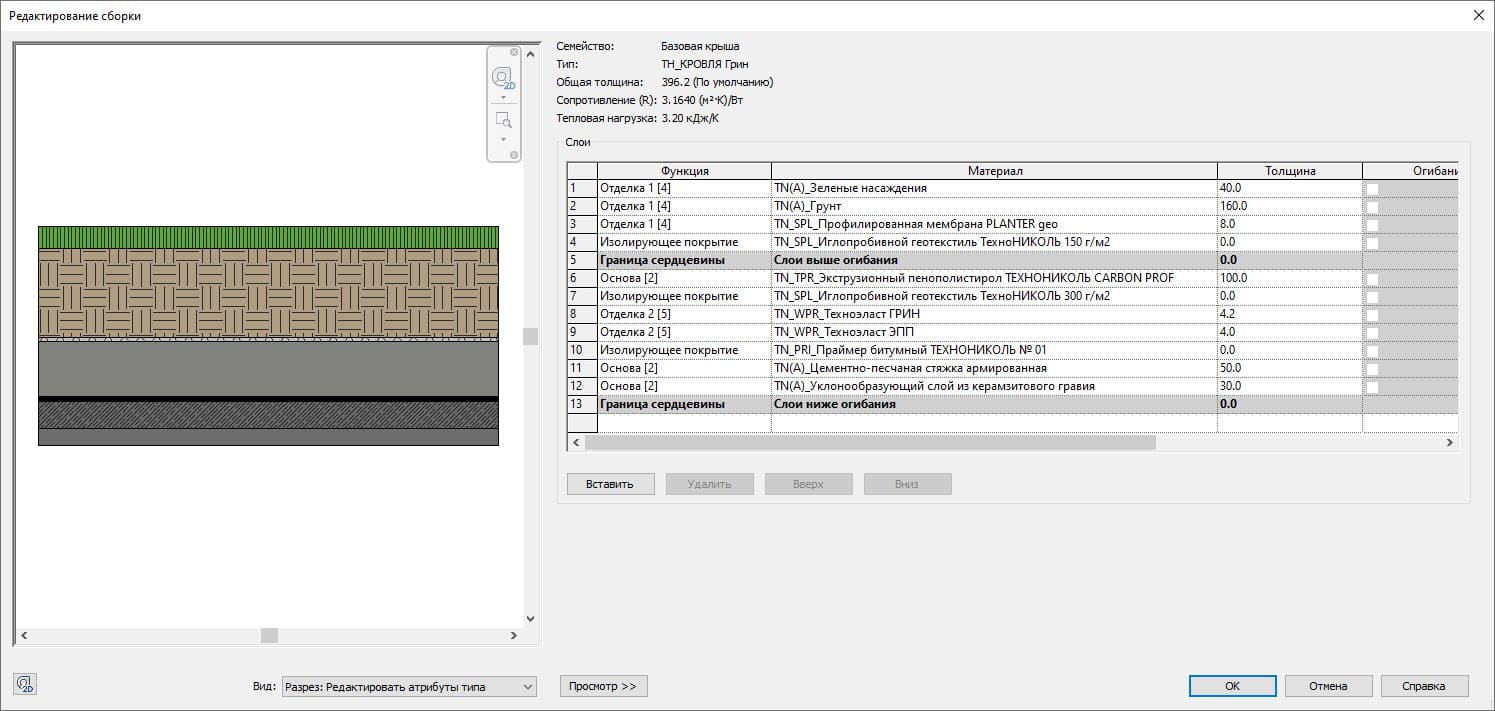Close the preview navigation bar via its X icon
This screenshot has width=1495, height=711.
click(x=514, y=52)
